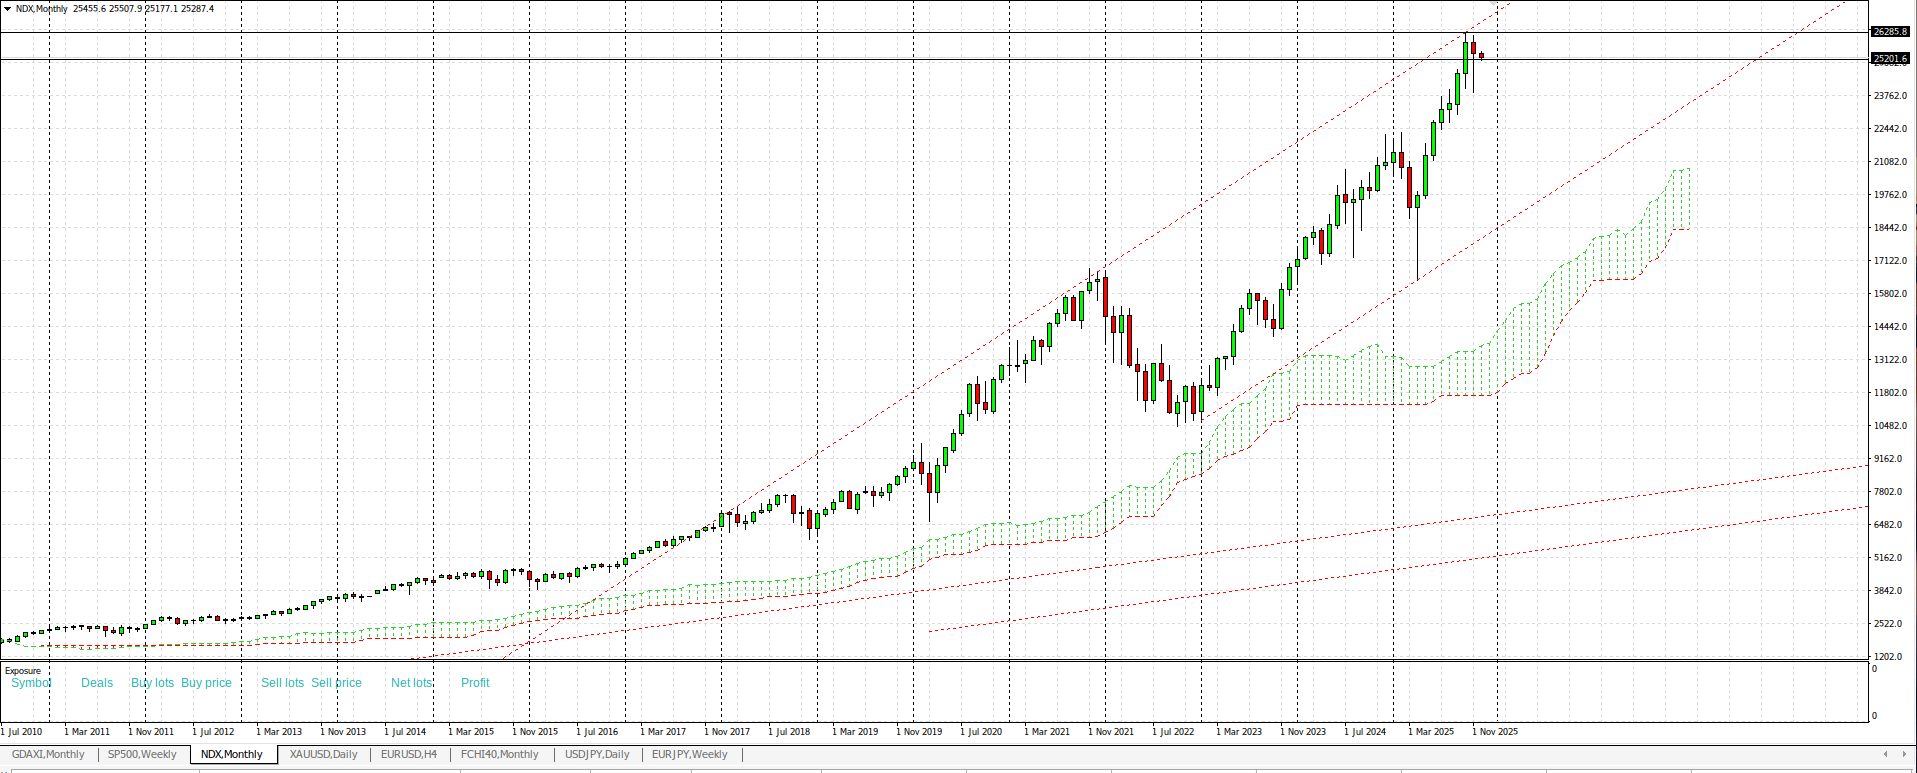1917x773 pixels.
Task: Open the SP500,Weekly chart tab
Action: (x=142, y=754)
